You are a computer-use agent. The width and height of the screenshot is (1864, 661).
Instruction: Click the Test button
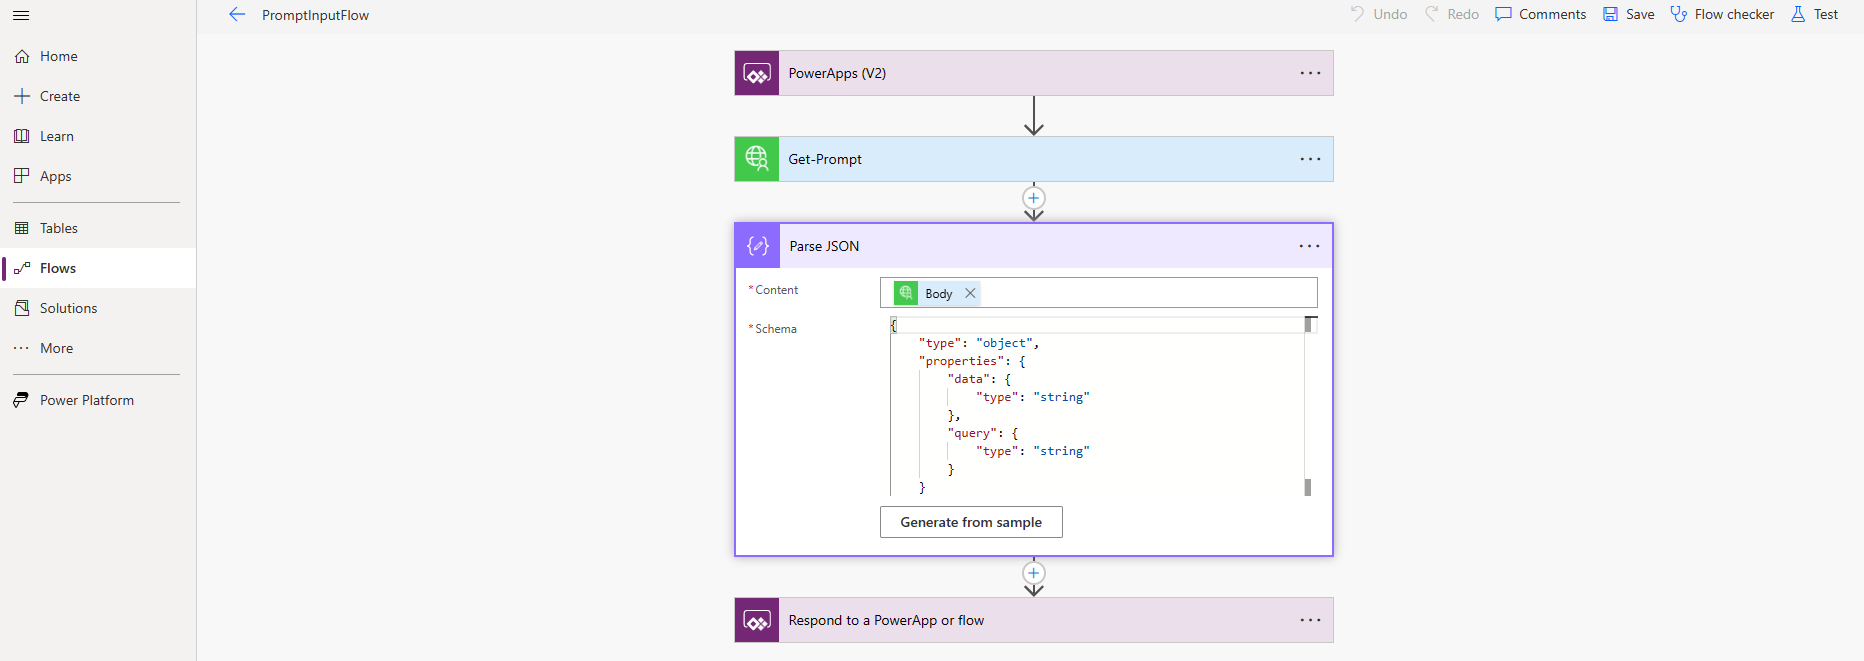(x=1815, y=14)
